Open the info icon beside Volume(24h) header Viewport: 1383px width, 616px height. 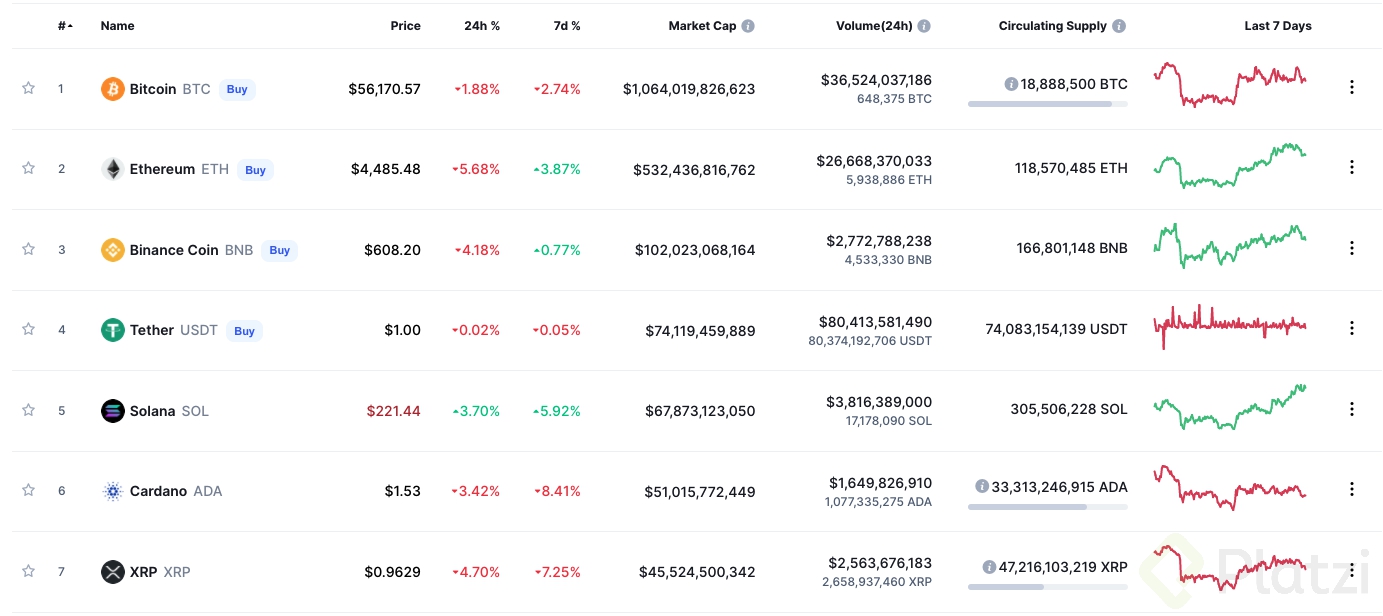[x=924, y=26]
